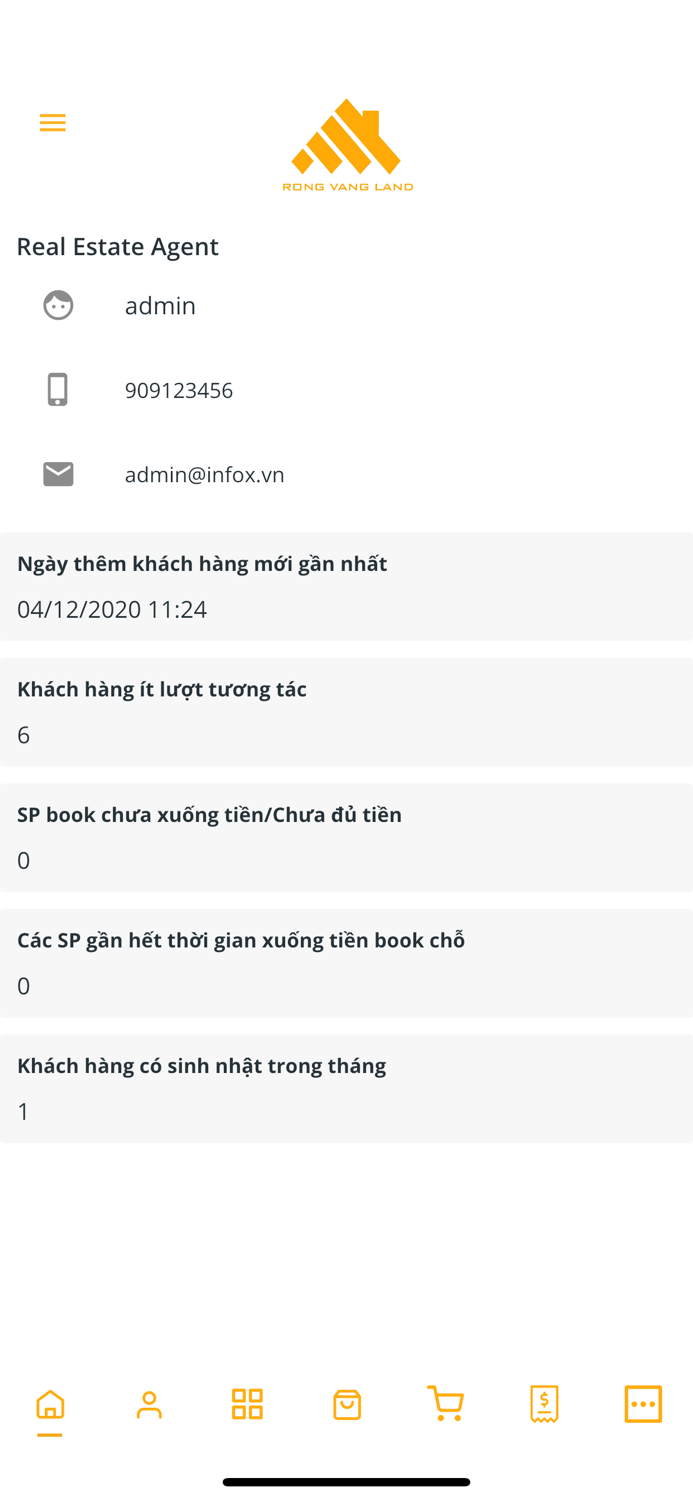Viewport: 693px width, 1500px height.
Task: Open the more options tab
Action: click(643, 1404)
